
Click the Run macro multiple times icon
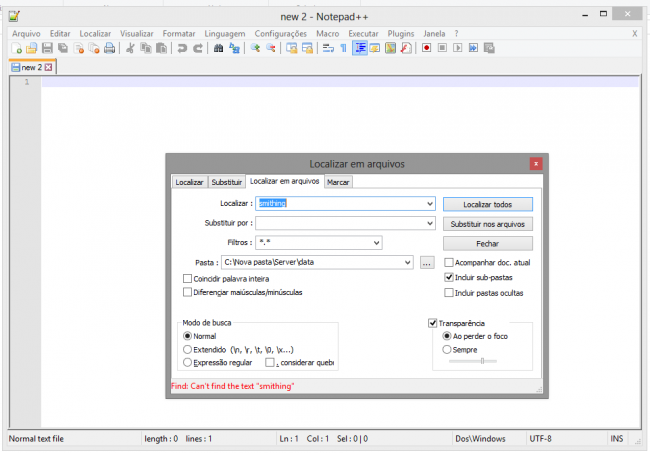[x=473, y=48]
